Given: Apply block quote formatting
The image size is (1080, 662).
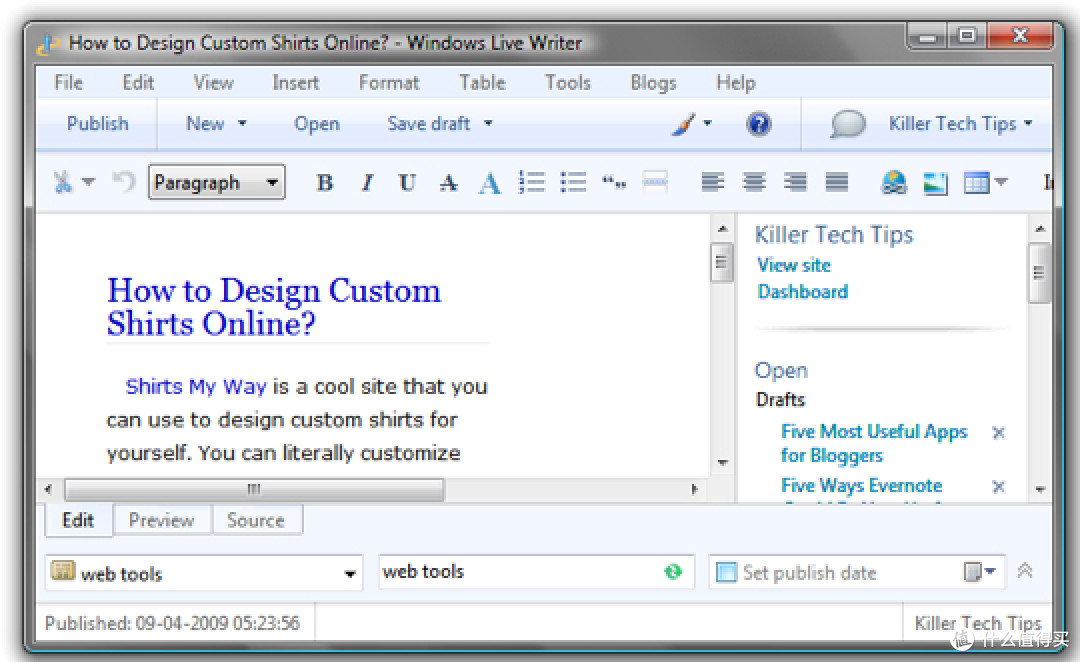Looking at the screenshot, I should pyautogui.click(x=614, y=183).
